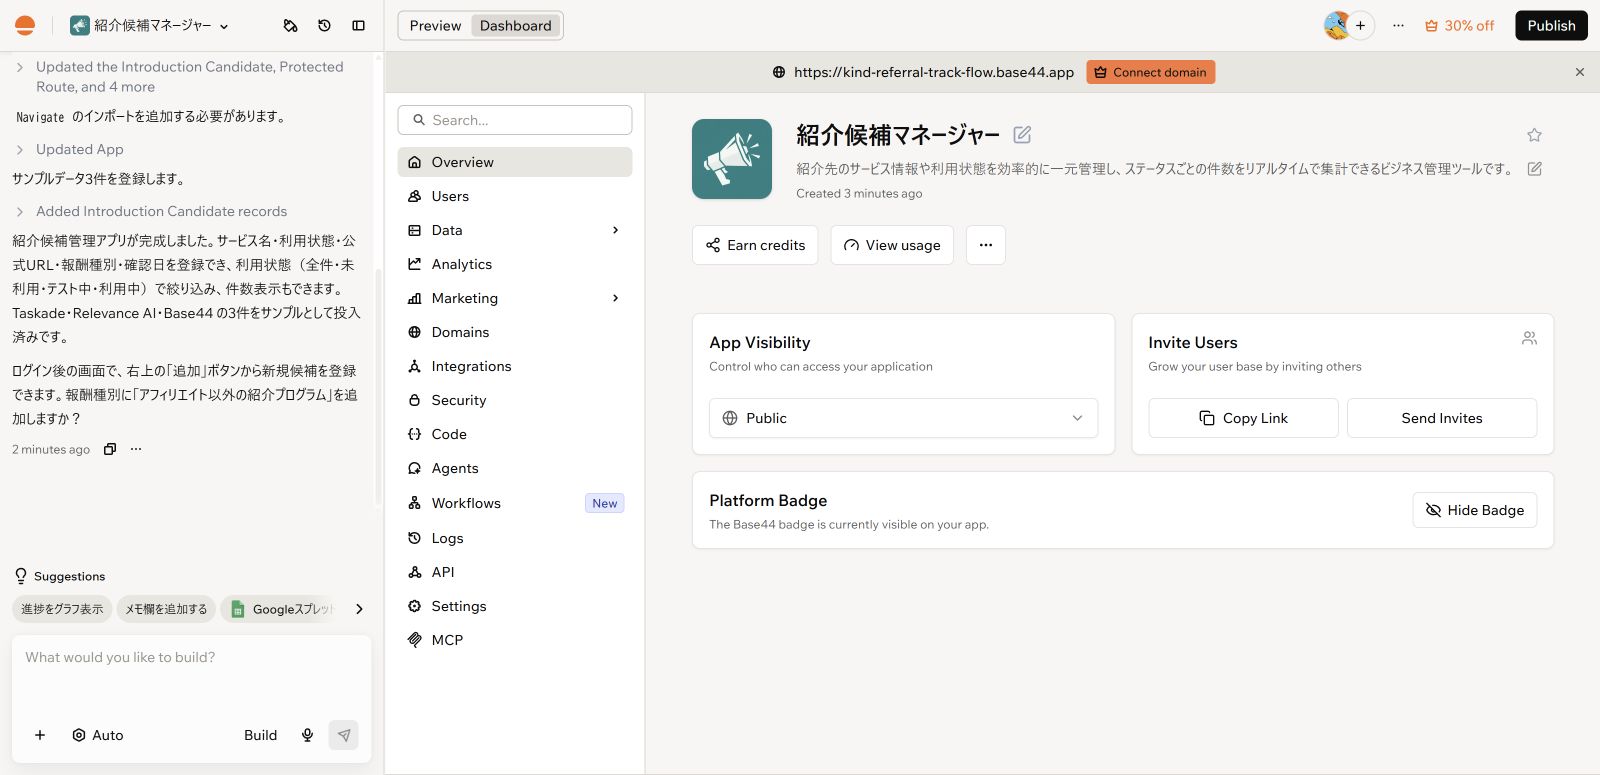Switch to the Dashboard tab

(x=515, y=26)
